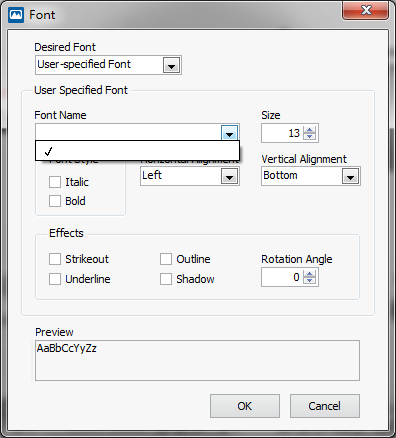Open the Horizontal Alignment Left dropdown
396x438 pixels.
click(229, 176)
